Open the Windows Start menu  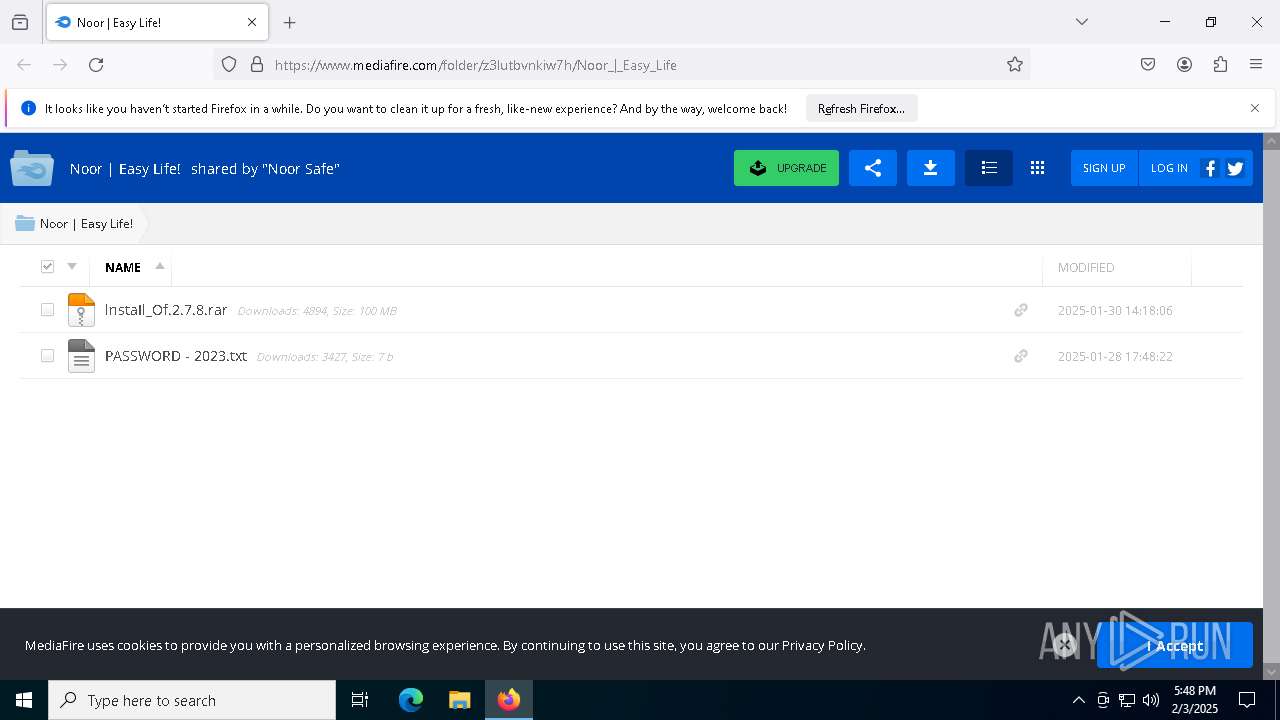[24, 700]
